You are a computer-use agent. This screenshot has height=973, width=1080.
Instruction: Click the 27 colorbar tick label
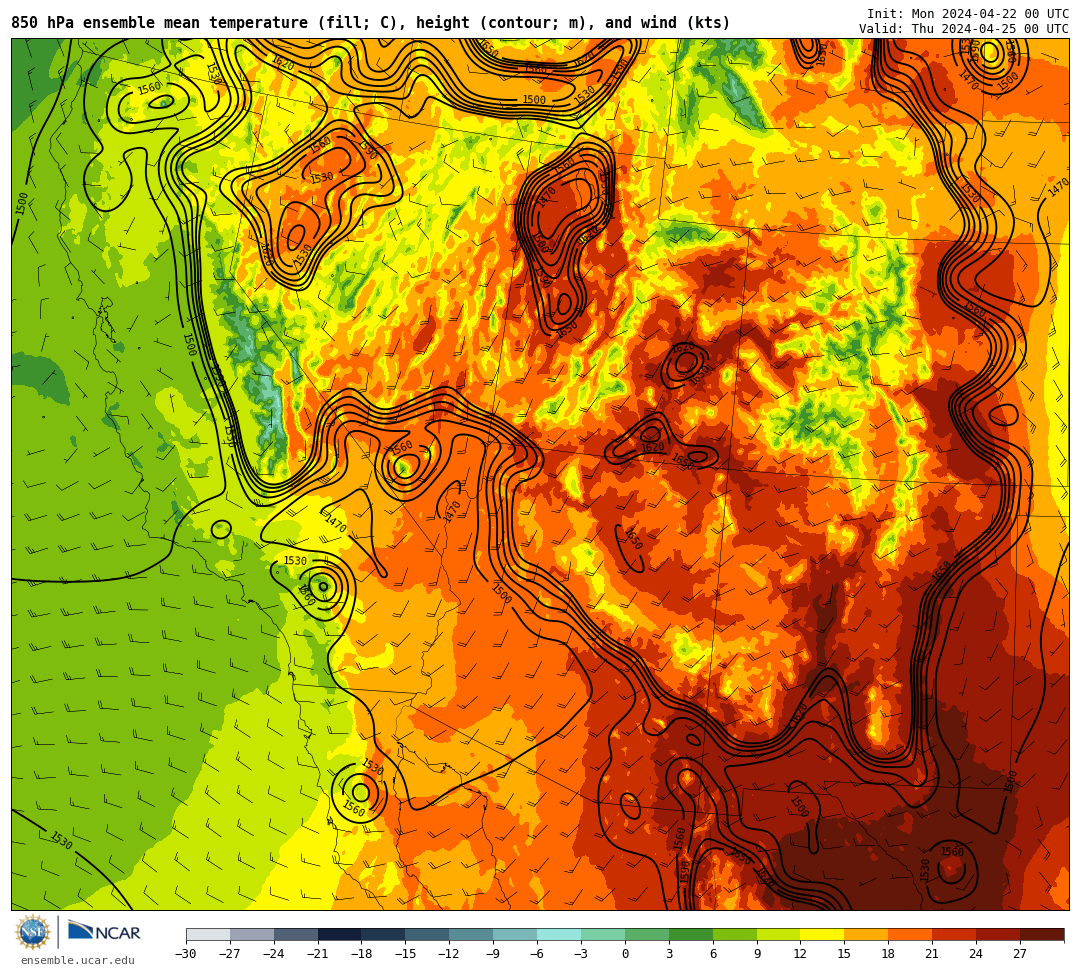pos(1020,954)
